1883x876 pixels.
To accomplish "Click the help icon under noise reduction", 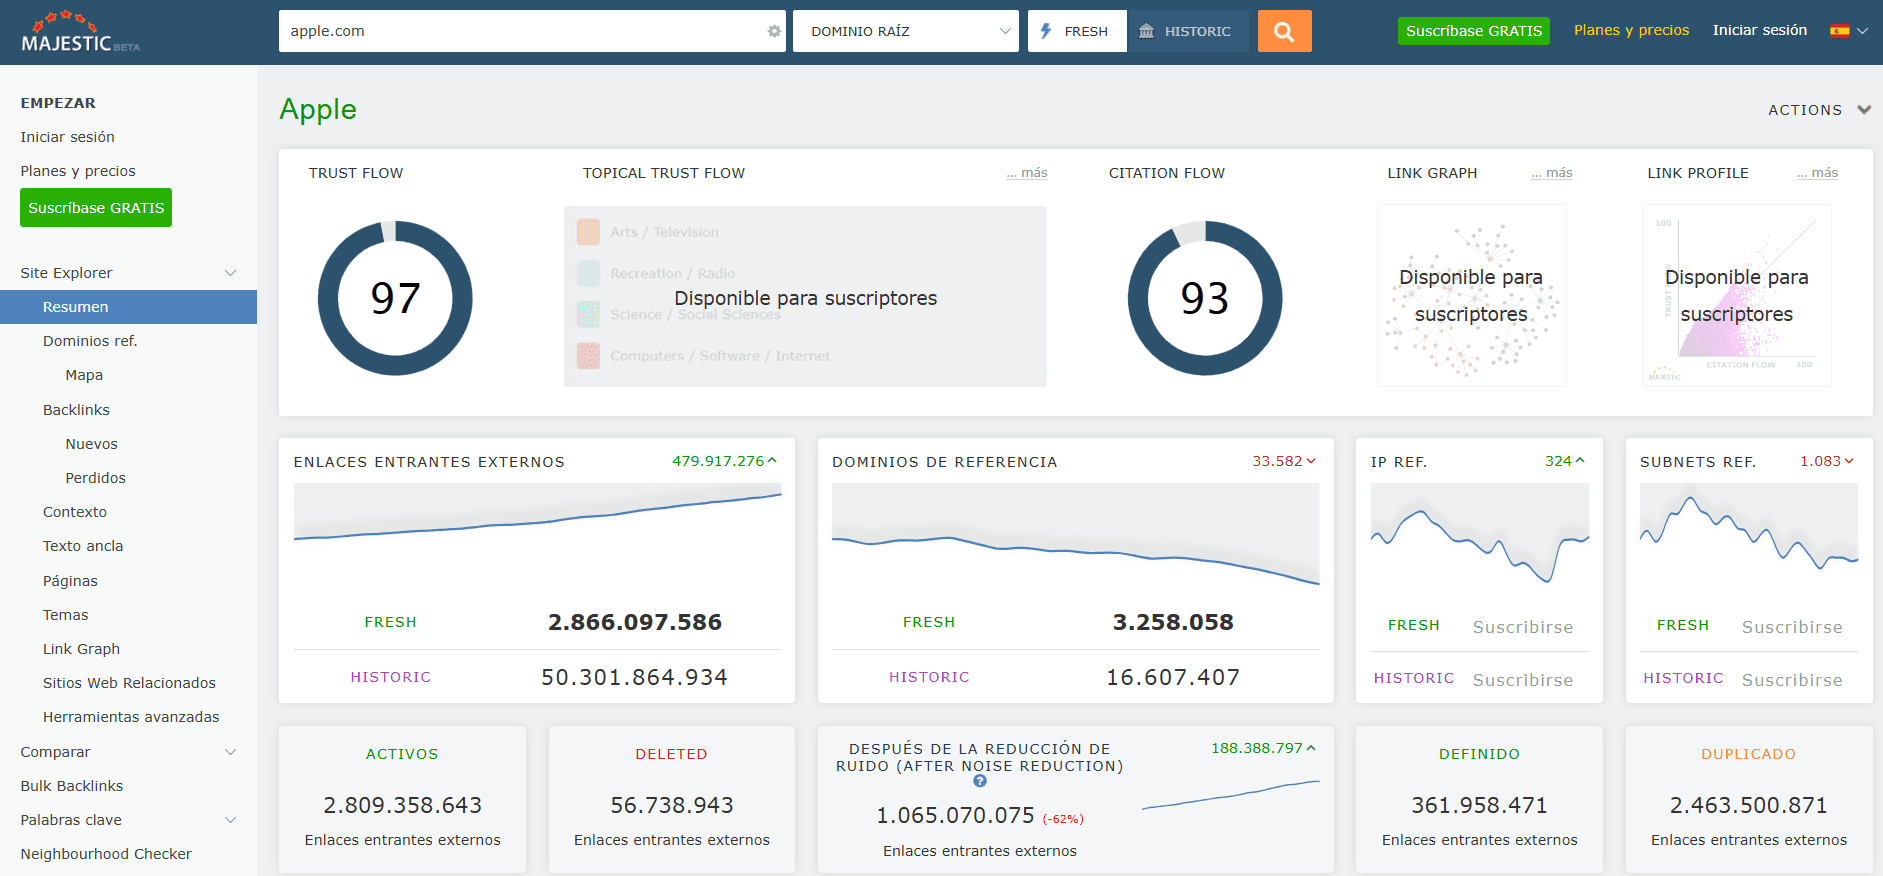I will (x=980, y=781).
